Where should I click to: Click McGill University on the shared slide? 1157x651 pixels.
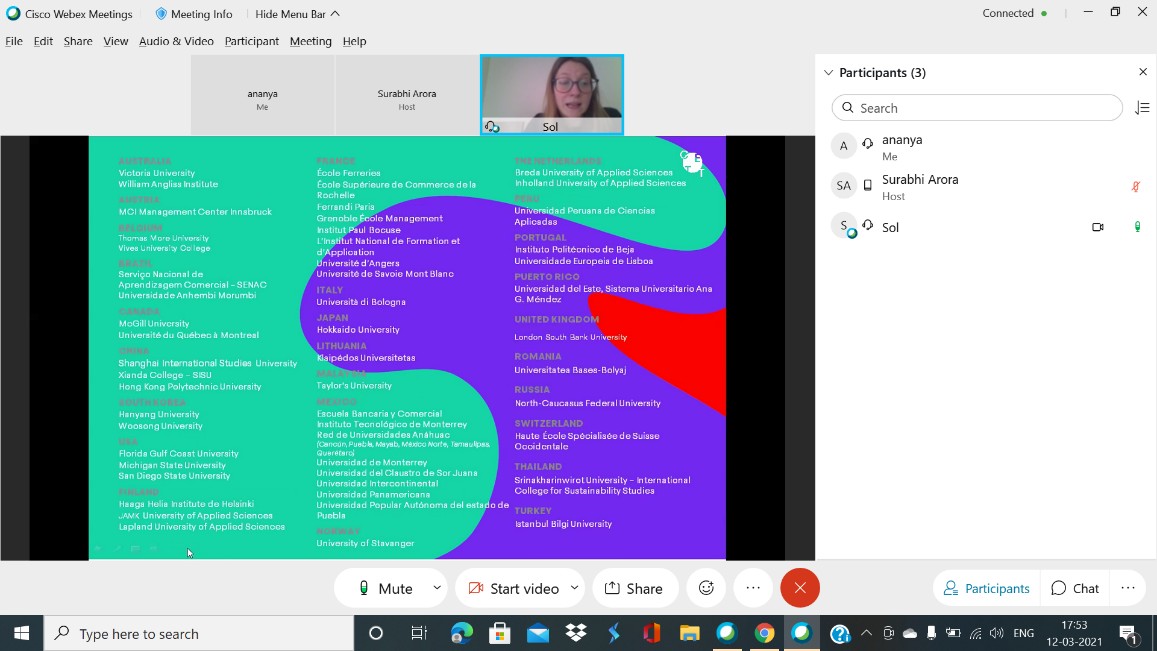click(154, 323)
